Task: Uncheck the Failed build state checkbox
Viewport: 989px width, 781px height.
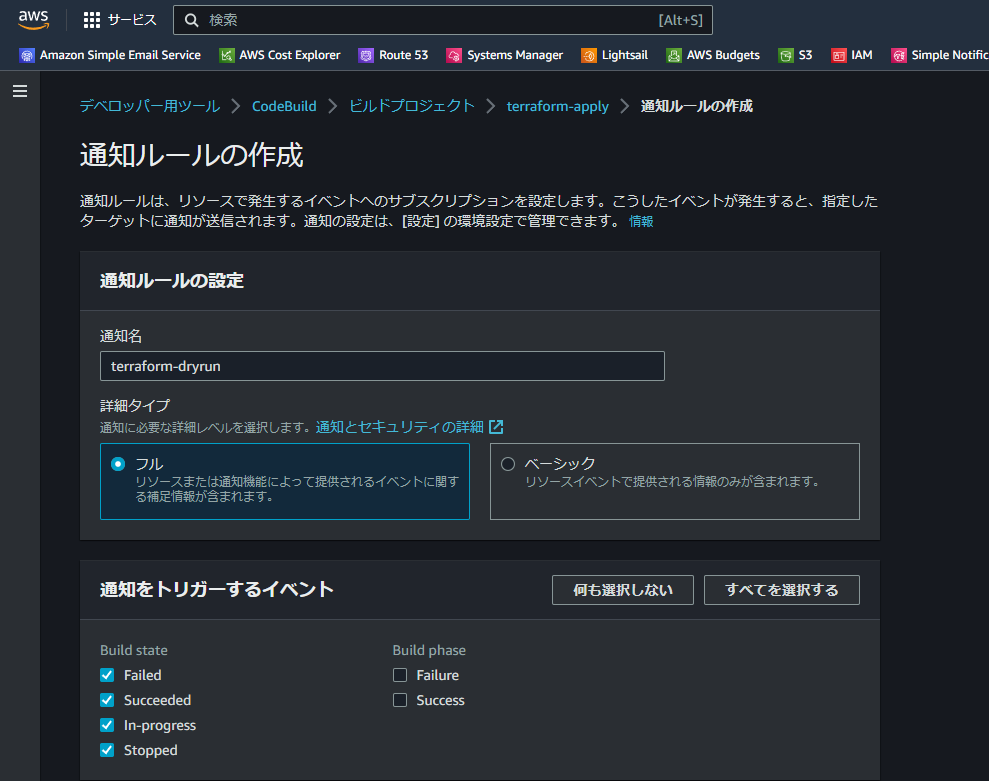Action: point(107,675)
